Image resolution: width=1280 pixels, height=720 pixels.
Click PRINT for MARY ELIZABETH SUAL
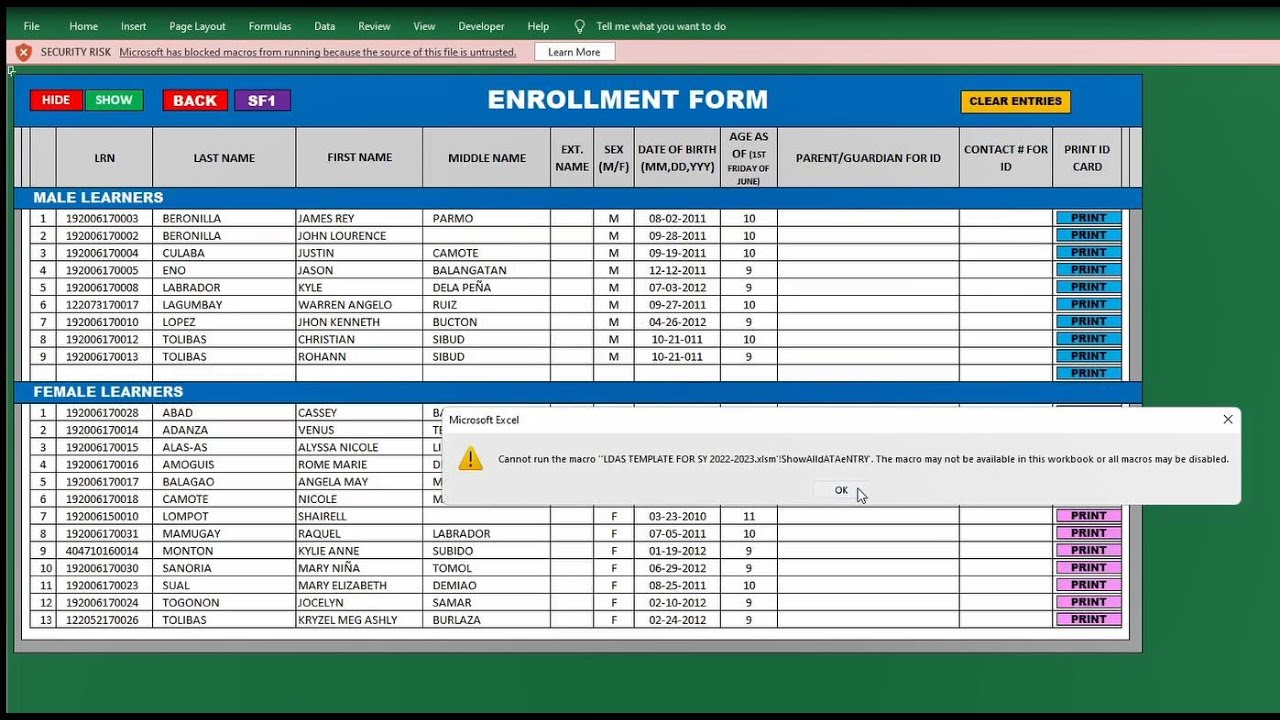(x=1088, y=585)
